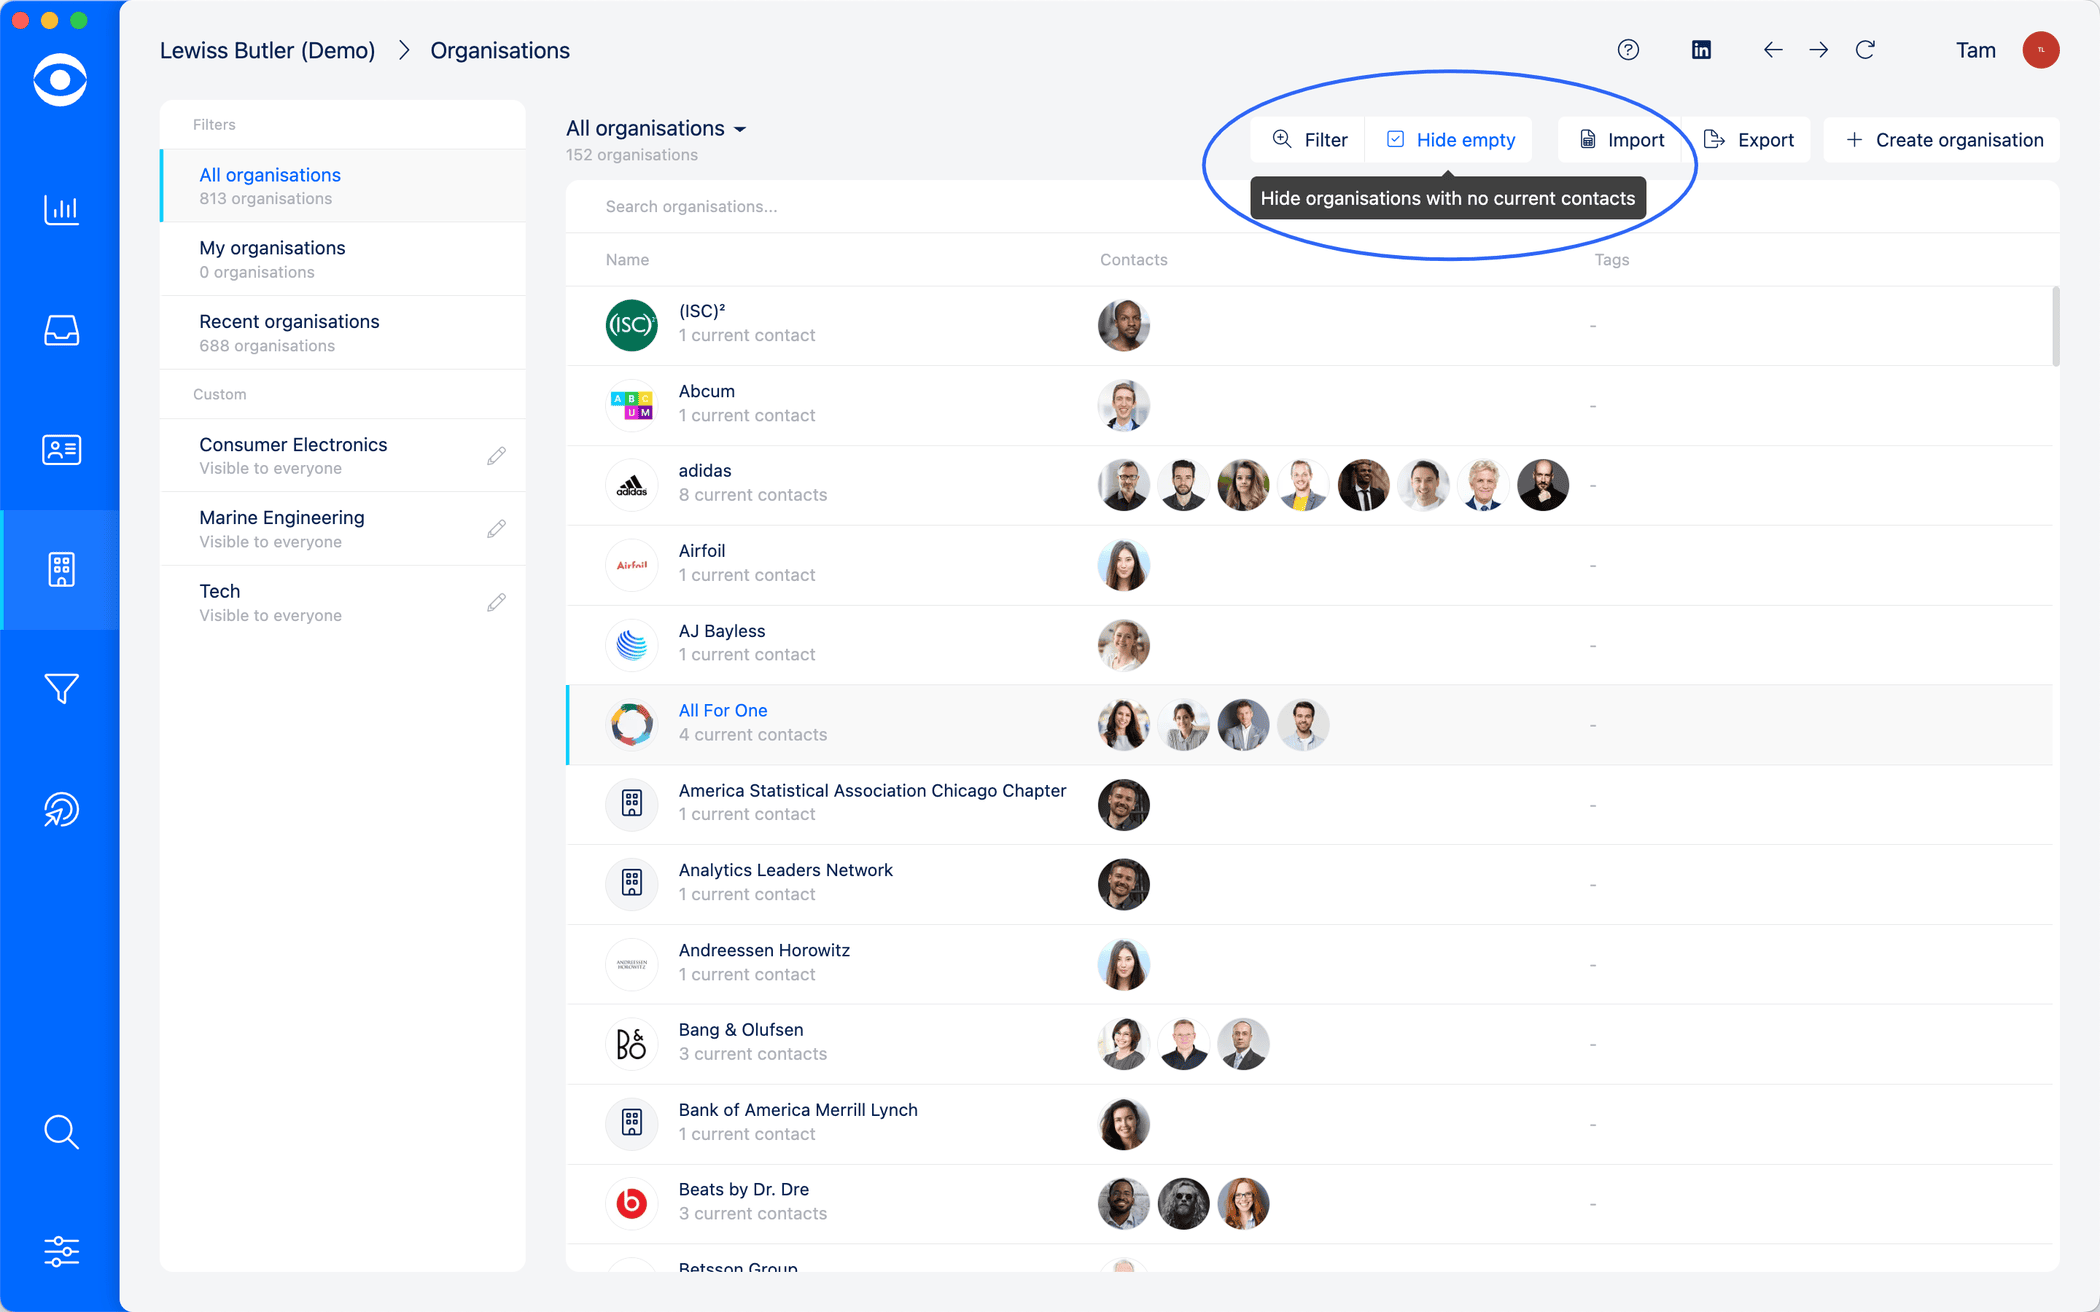Click the Search organisations input field

pos(900,206)
